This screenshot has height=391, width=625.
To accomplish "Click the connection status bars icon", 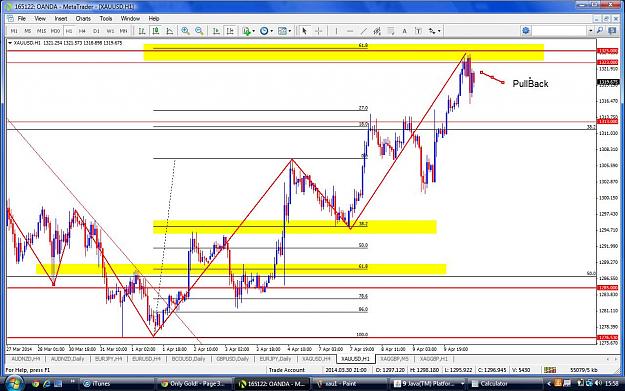I will coord(550,370).
